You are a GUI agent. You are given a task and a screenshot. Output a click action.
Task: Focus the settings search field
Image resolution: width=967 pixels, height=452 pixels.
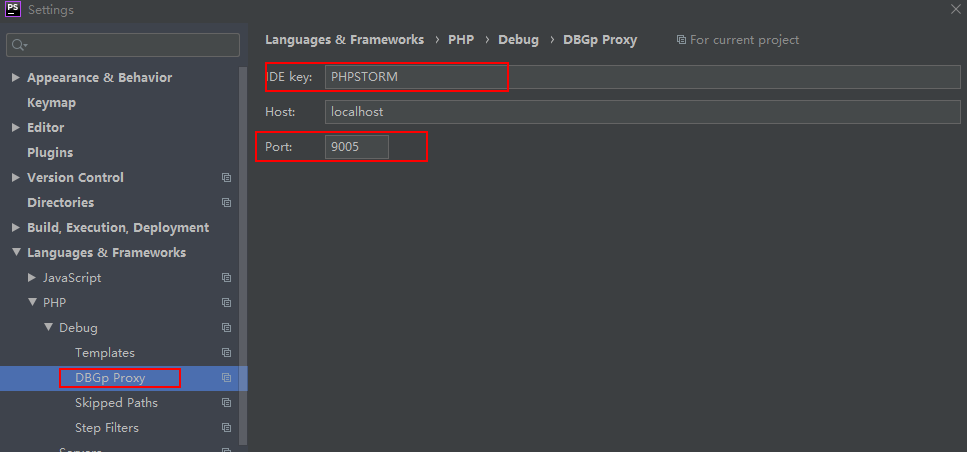[123, 45]
